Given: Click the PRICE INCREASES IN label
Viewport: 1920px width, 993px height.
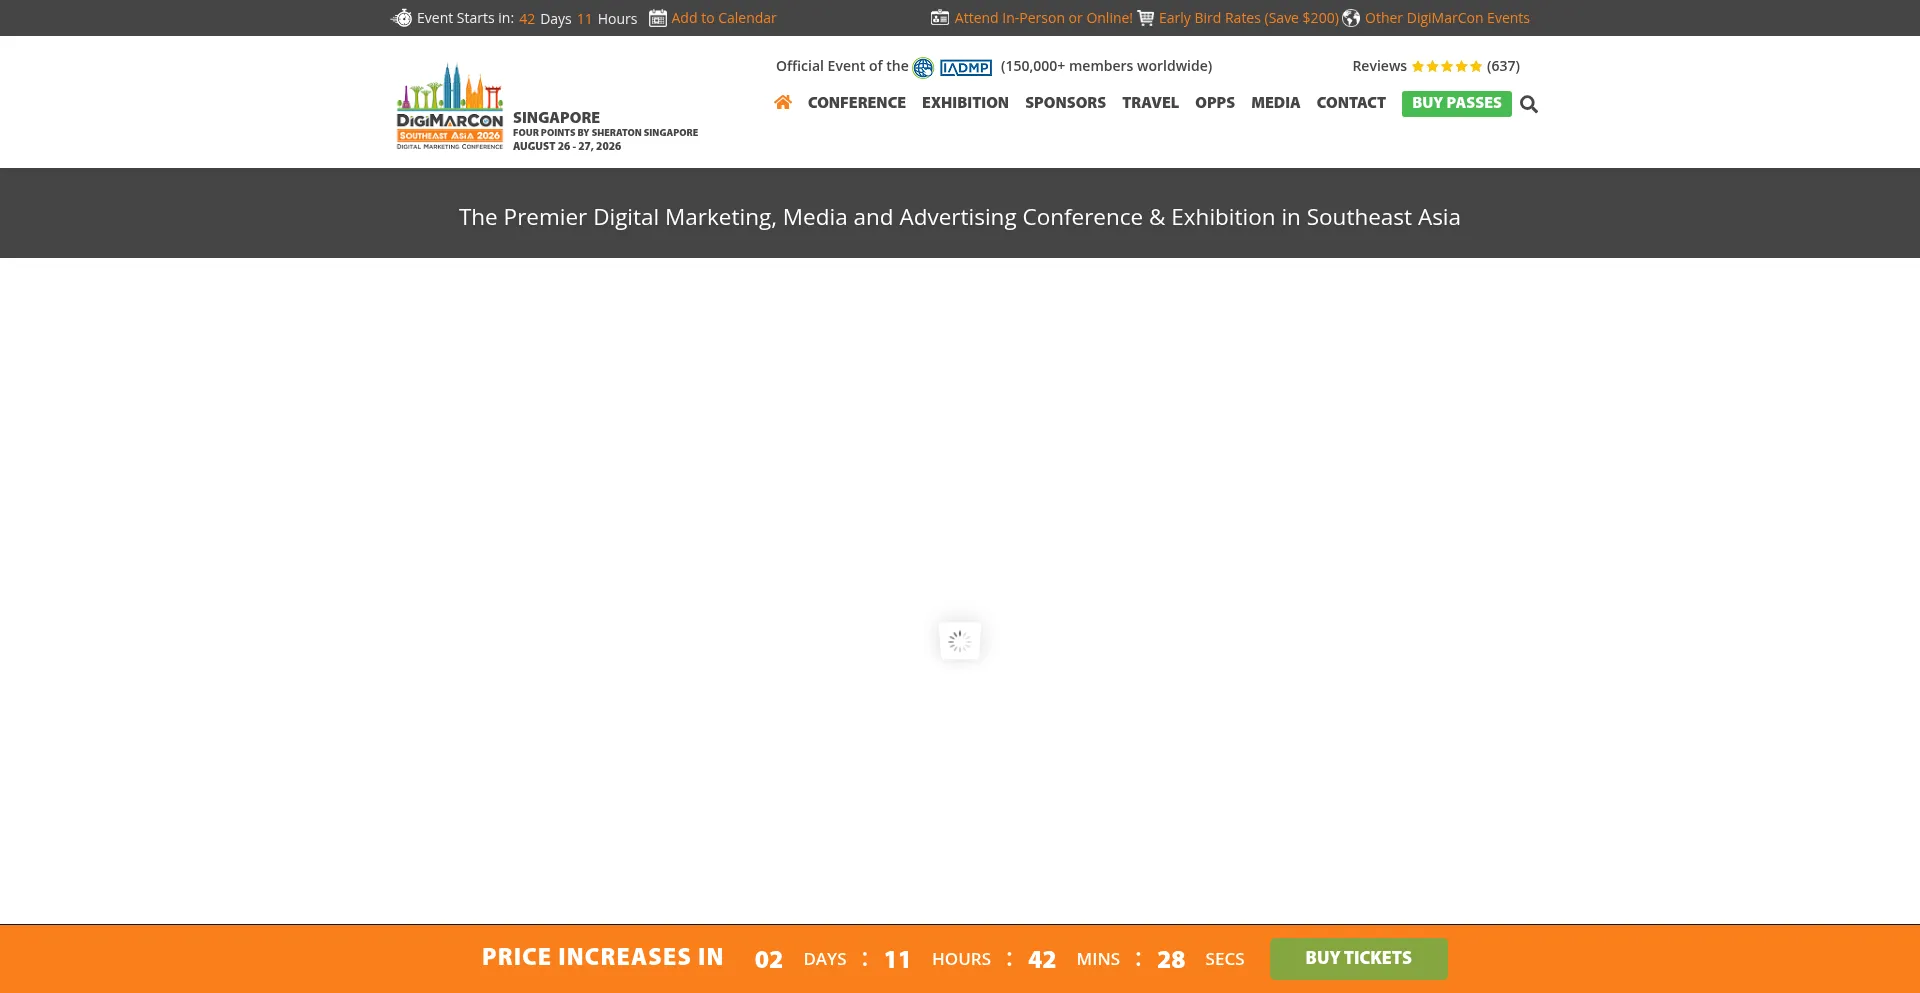Looking at the screenshot, I should coord(603,957).
